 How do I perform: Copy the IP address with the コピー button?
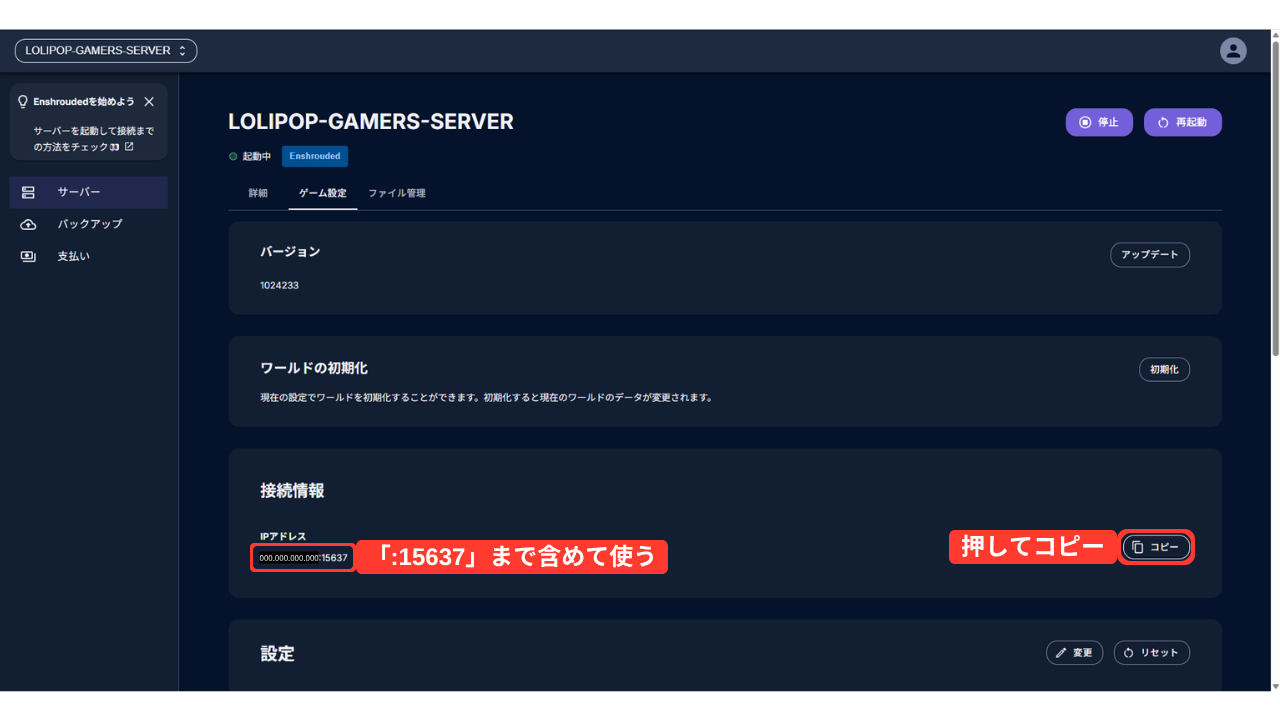click(x=1156, y=547)
